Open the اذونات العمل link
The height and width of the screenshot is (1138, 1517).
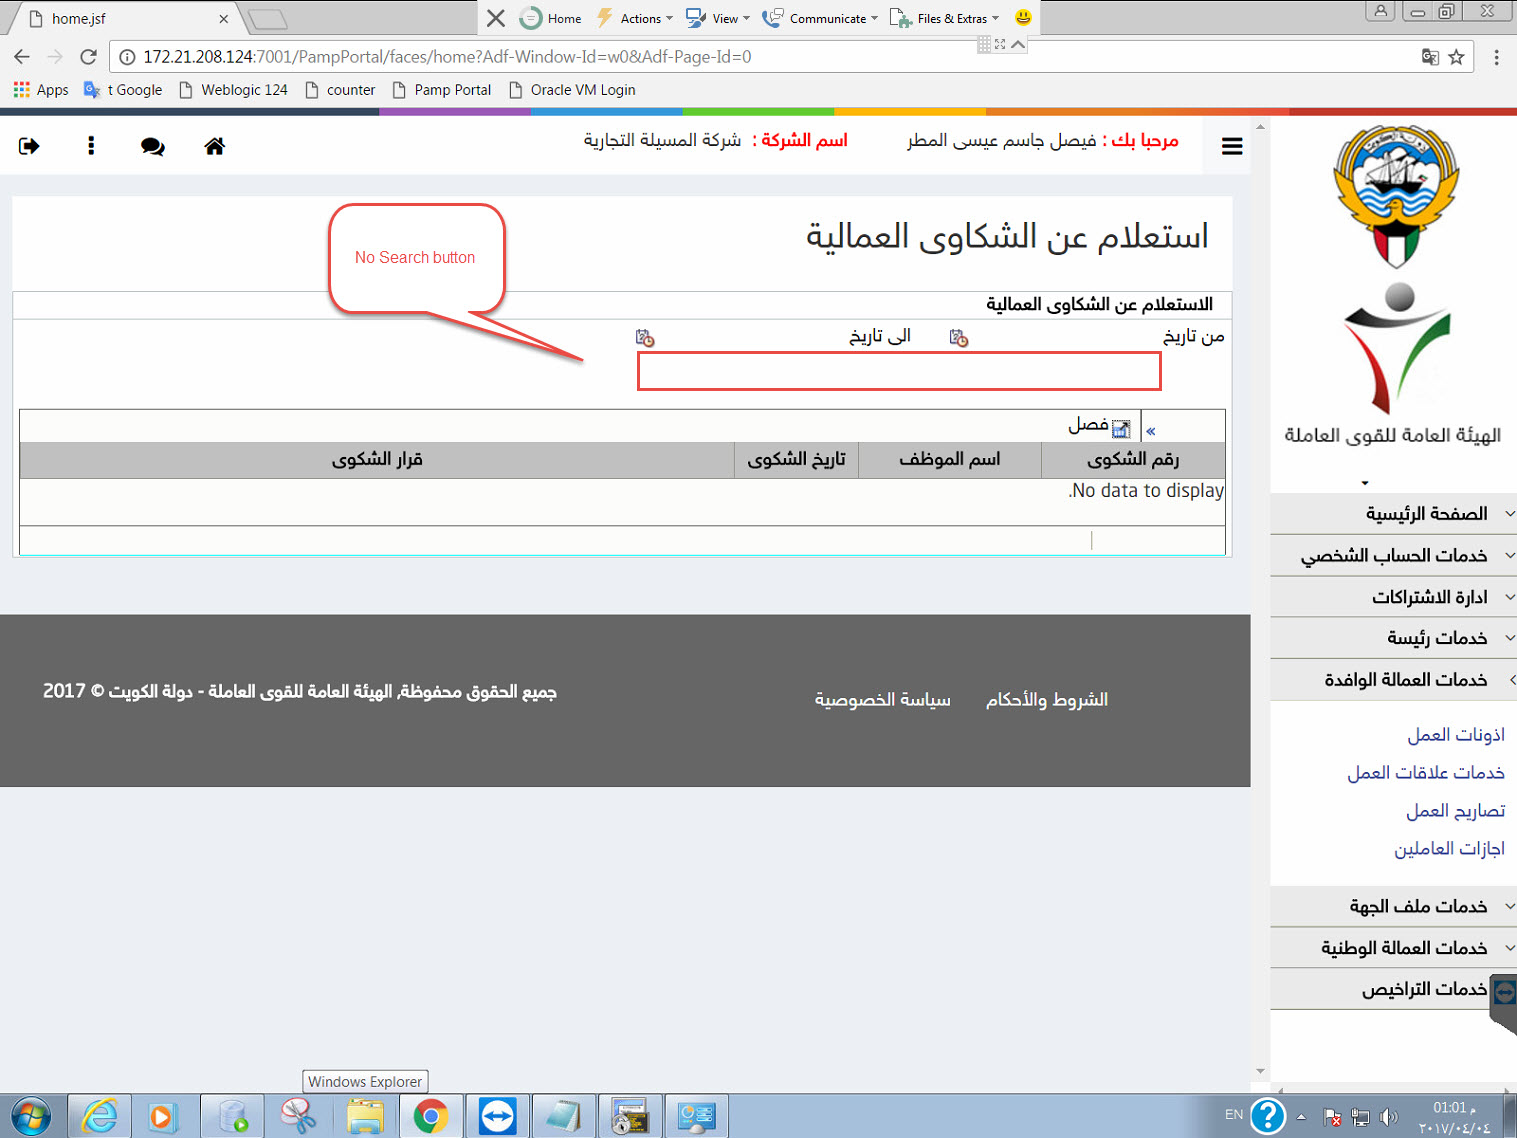pos(1456,735)
